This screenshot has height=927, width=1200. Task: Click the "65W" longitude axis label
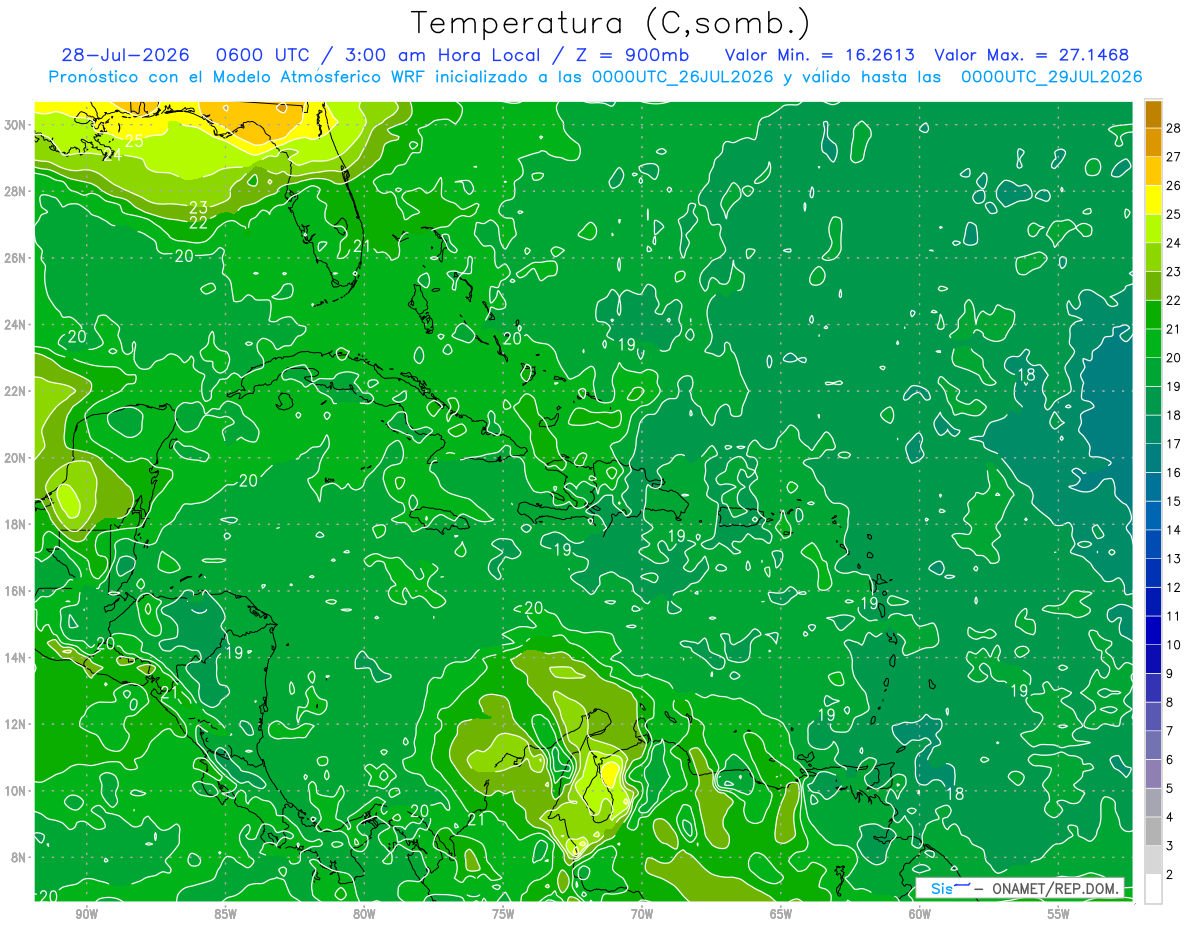(x=781, y=914)
